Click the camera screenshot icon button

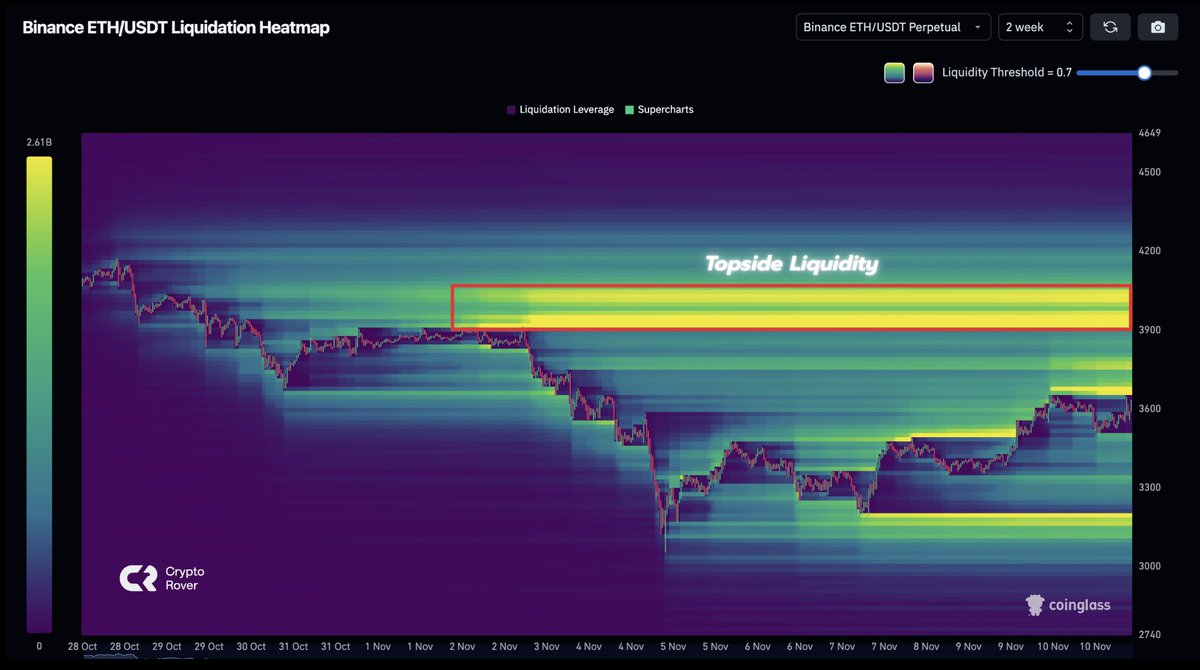click(x=1158, y=27)
